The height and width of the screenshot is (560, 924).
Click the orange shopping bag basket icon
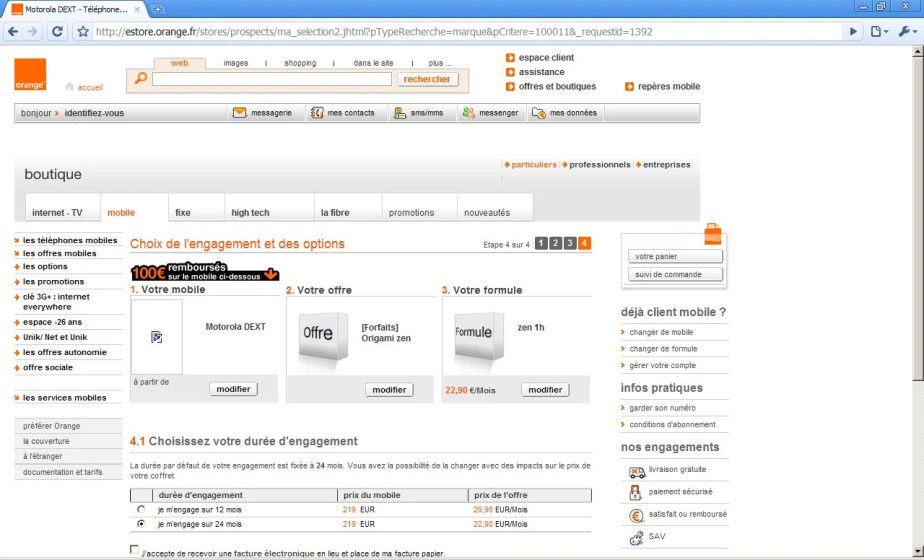[712, 234]
